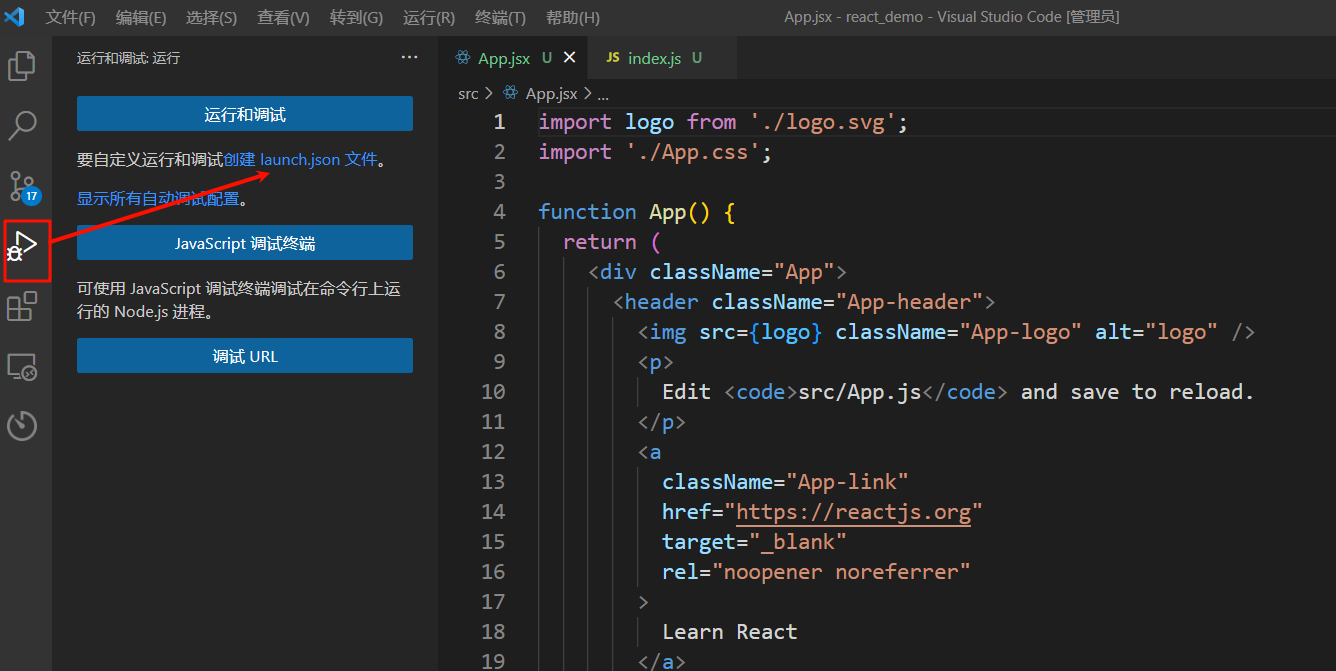
Task: Open the Run and Debug view icon
Action: pyautogui.click(x=23, y=246)
